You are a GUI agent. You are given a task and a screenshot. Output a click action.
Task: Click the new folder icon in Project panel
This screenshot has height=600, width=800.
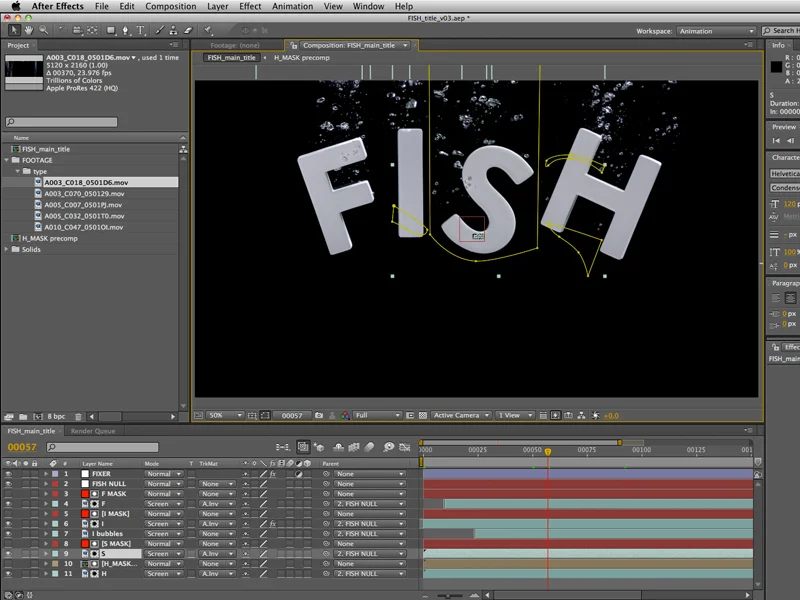point(23,416)
